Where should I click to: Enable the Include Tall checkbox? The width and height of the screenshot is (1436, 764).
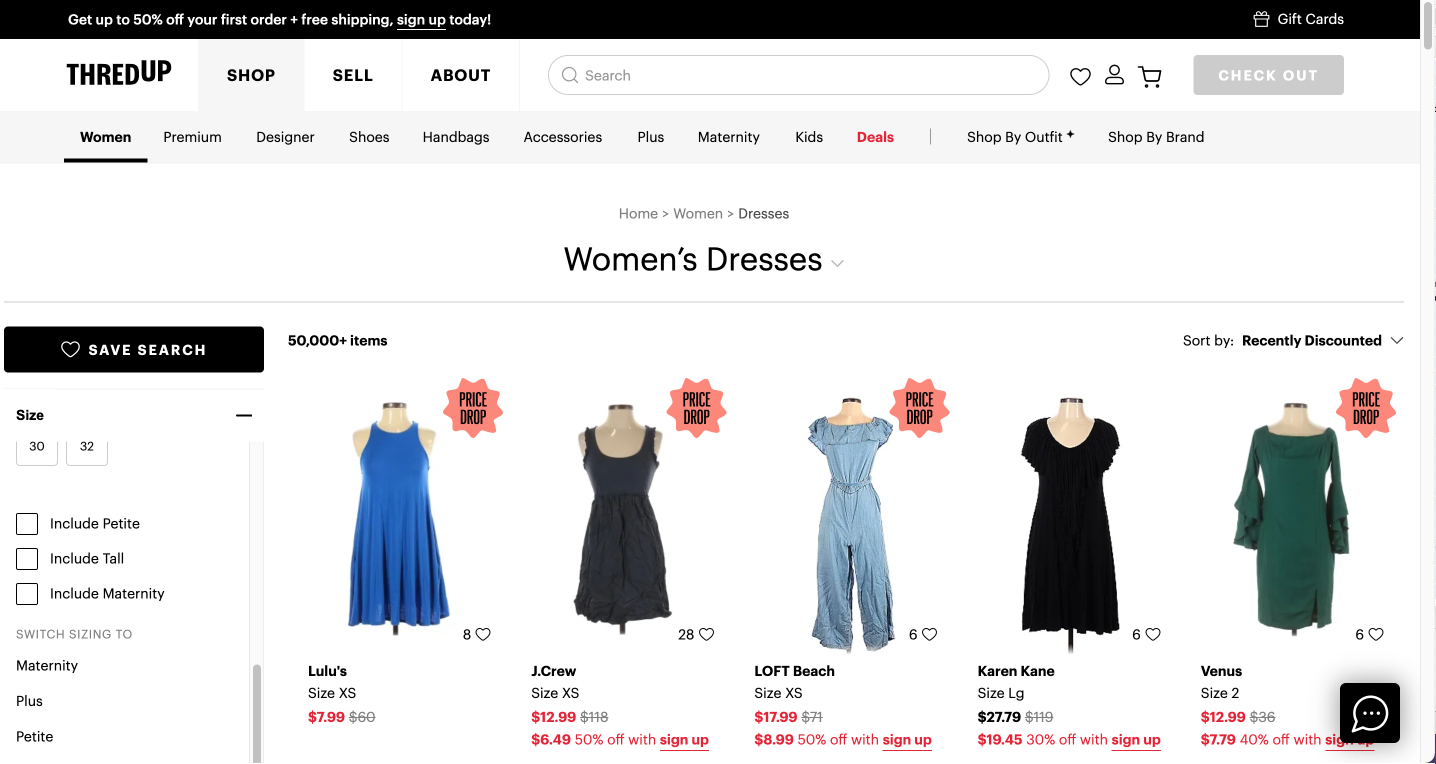(x=27, y=559)
